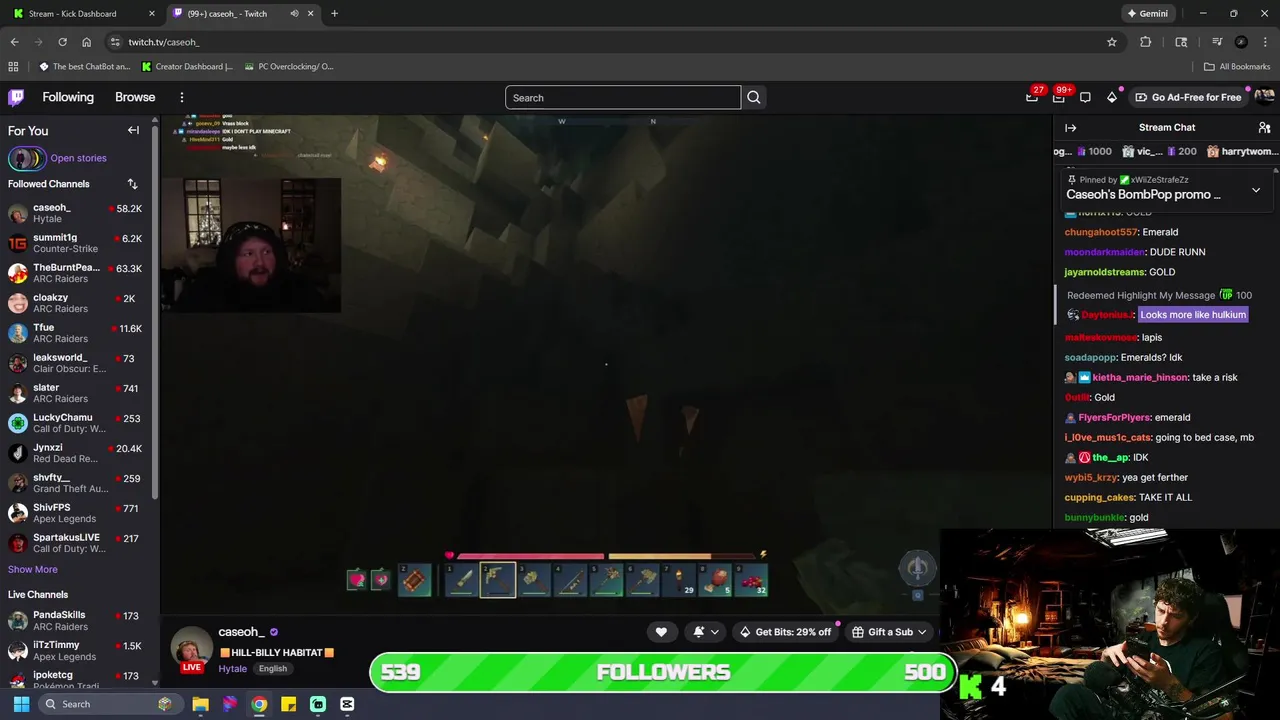The width and height of the screenshot is (1280, 720).
Task: Click the English language tag
Action: tap(272, 668)
